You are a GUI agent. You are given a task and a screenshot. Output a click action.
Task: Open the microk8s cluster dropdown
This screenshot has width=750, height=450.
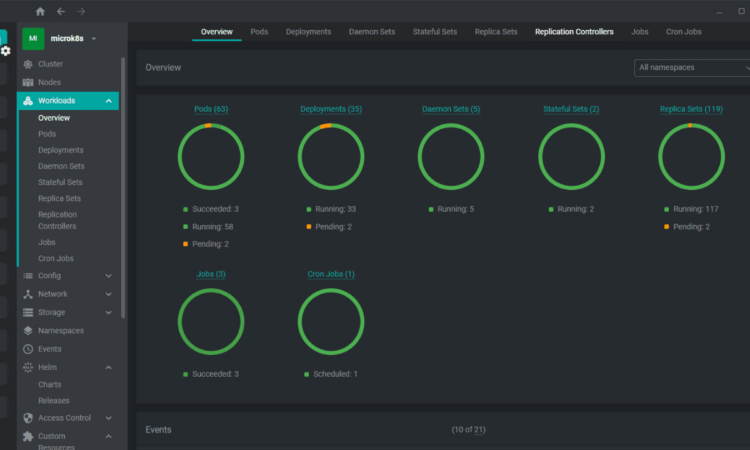pyautogui.click(x=93, y=38)
